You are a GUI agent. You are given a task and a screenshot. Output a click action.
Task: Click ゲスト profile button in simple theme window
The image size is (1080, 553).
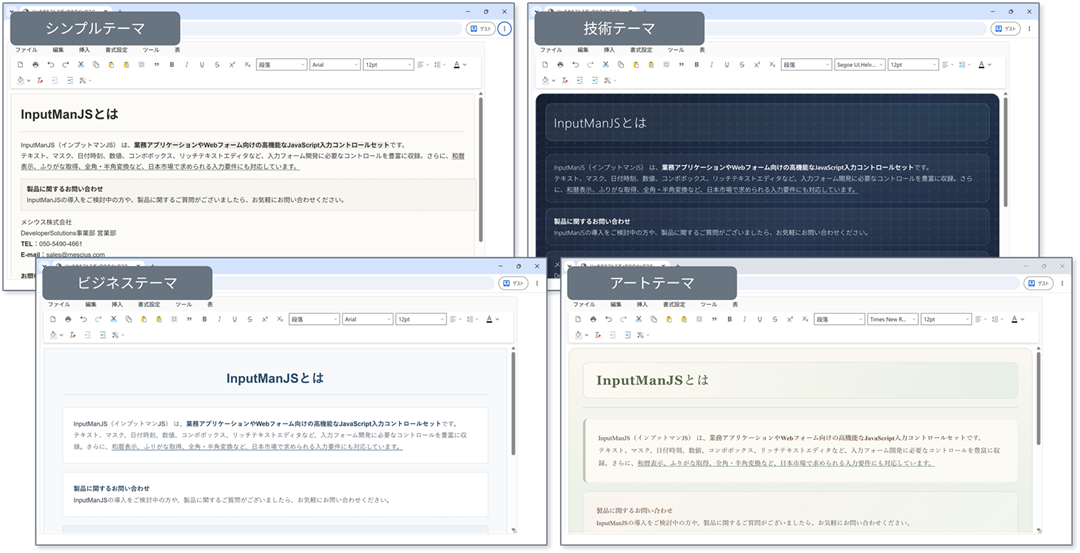coord(481,29)
